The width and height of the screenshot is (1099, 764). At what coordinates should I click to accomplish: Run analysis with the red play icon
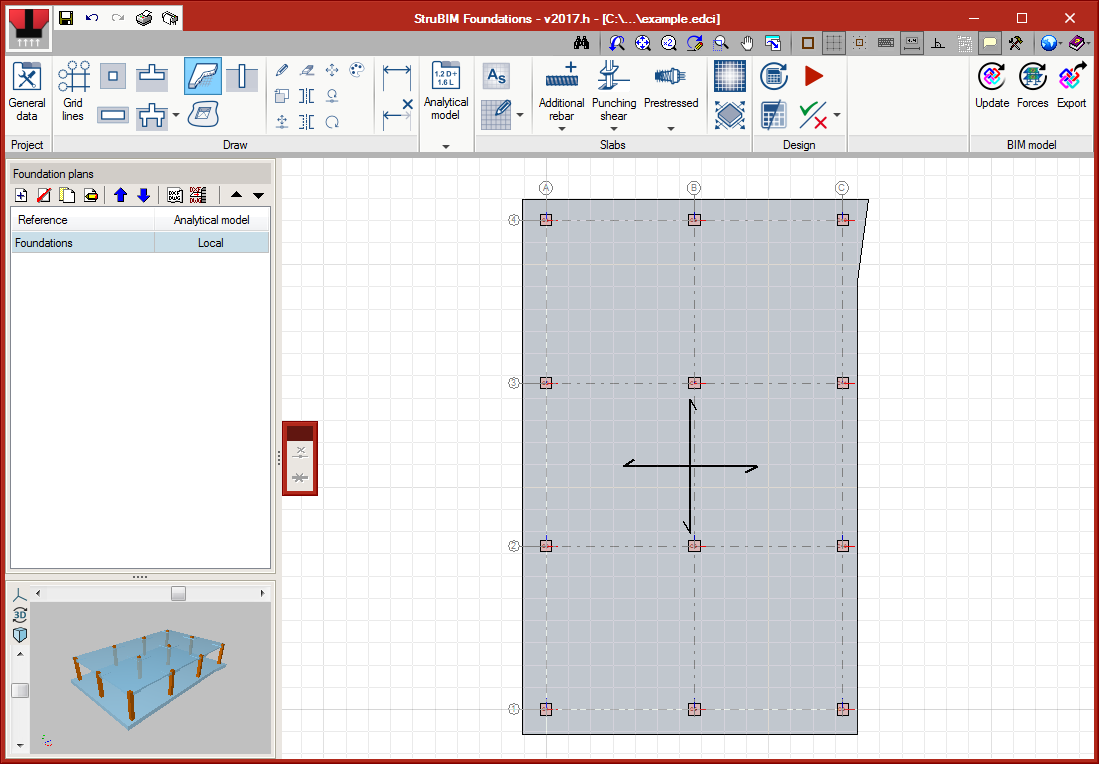coord(813,76)
